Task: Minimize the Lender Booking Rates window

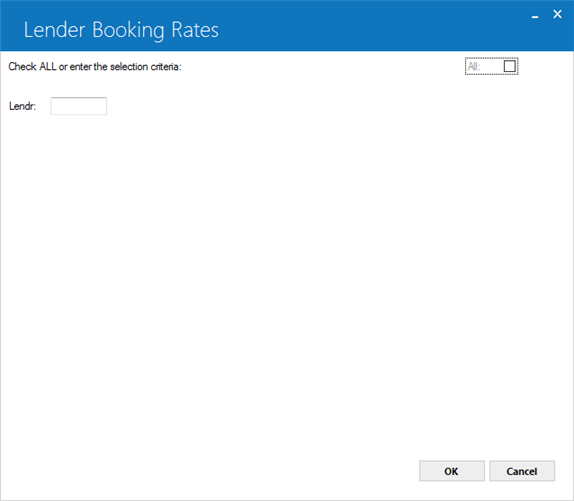Action: pos(535,16)
